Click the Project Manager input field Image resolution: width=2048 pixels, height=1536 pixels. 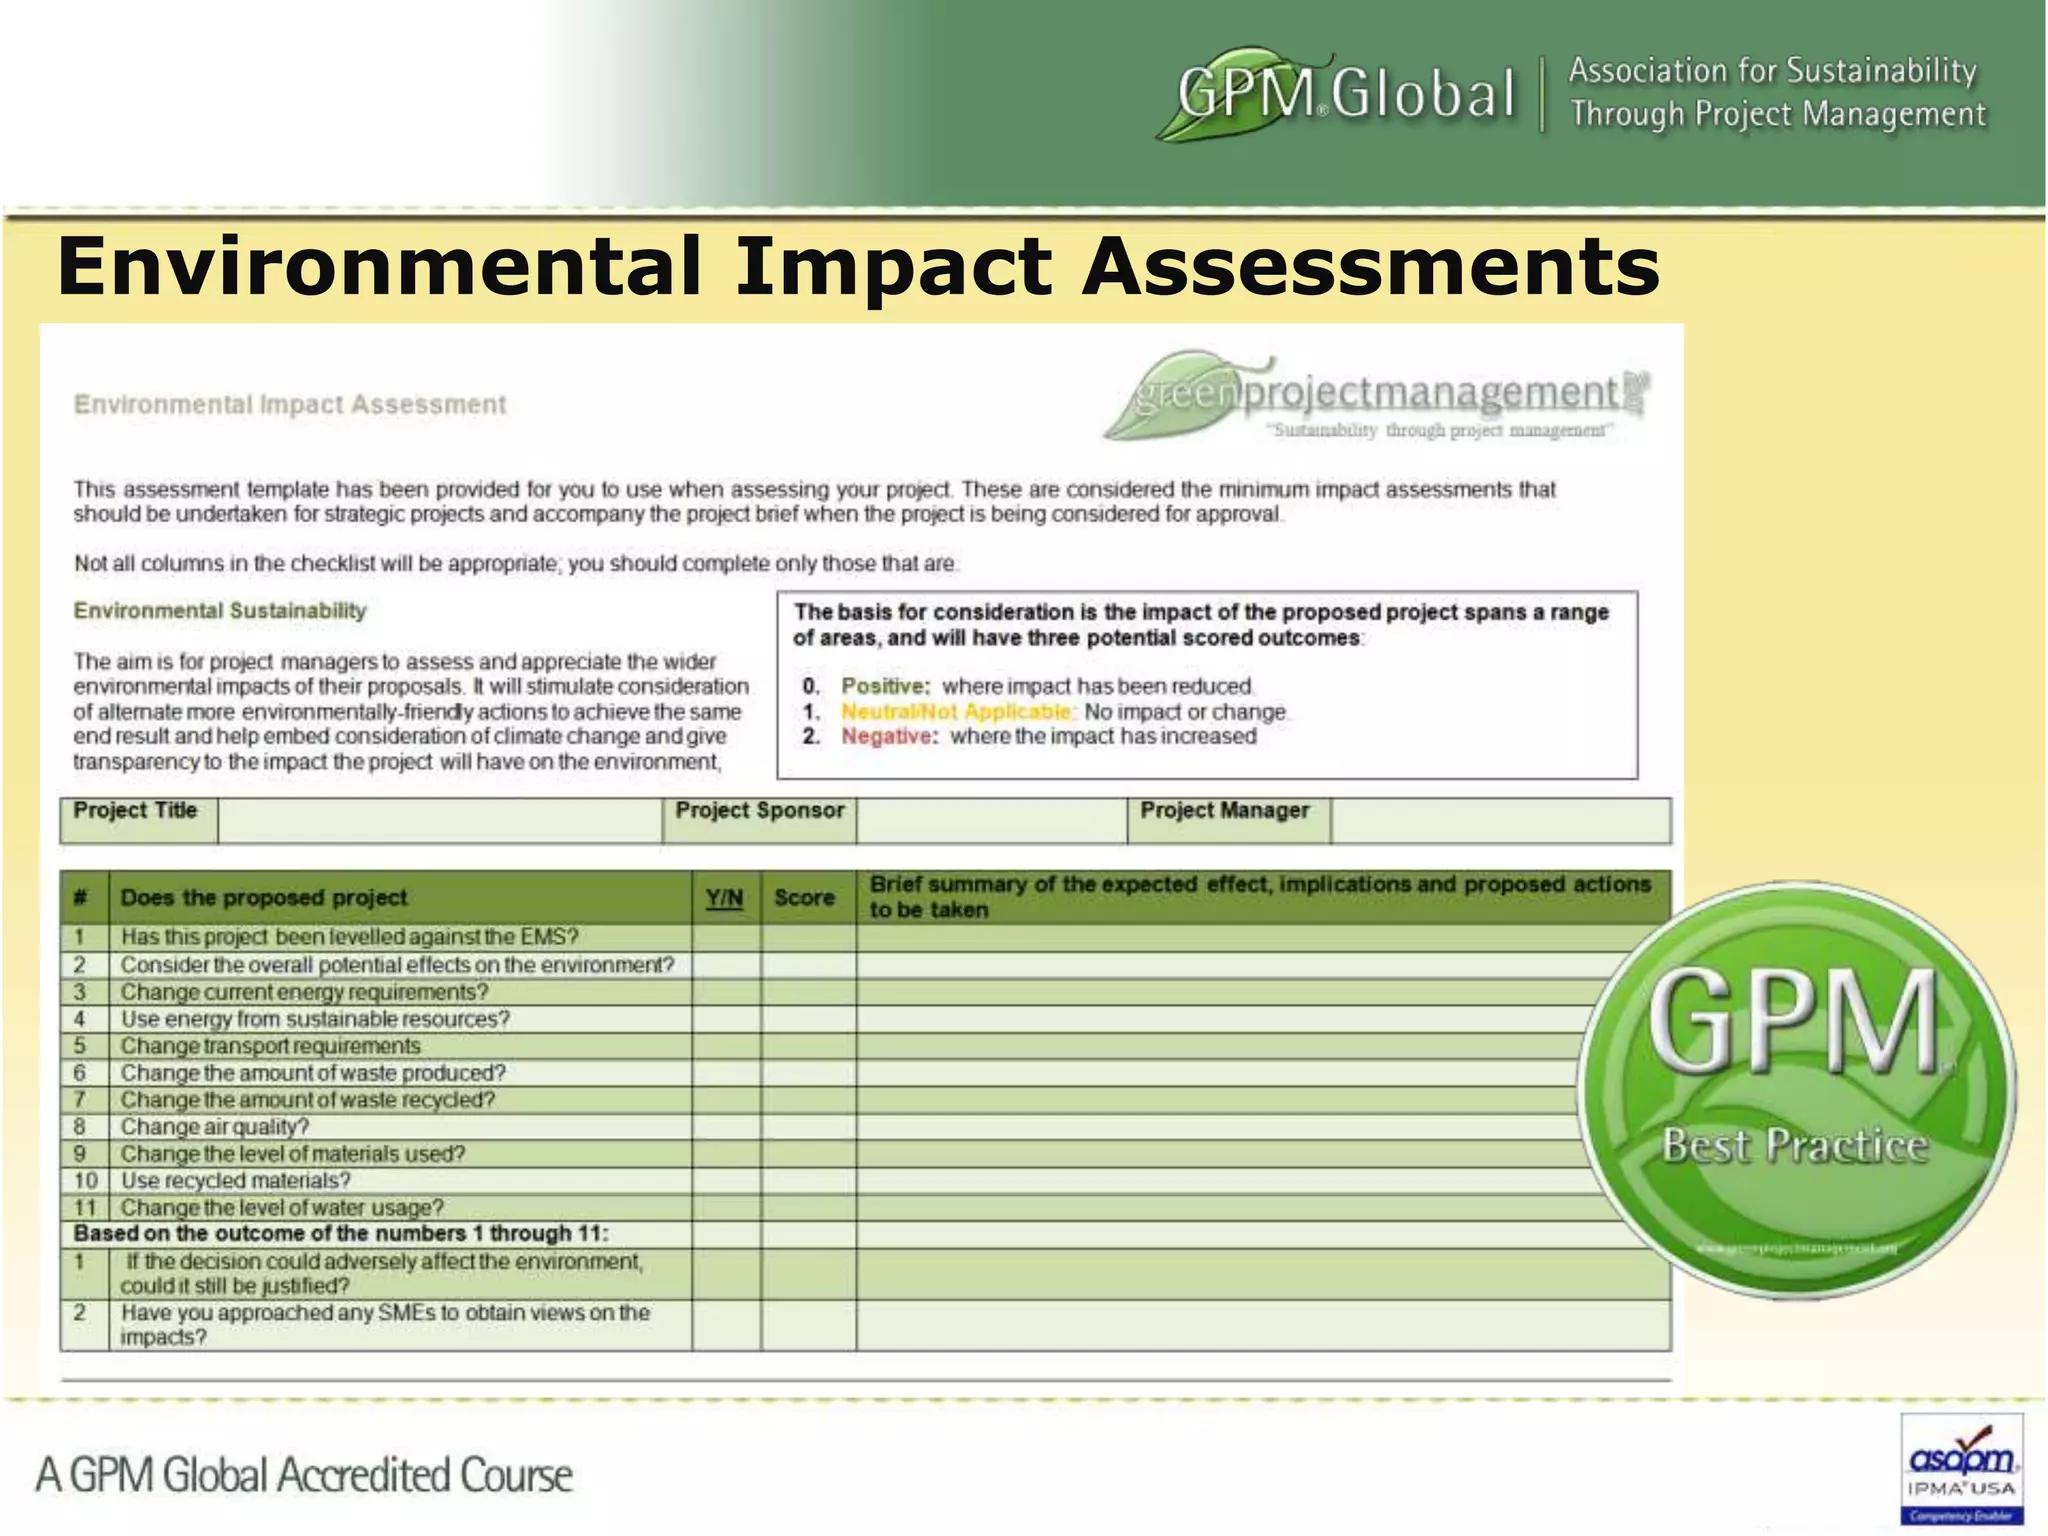click(1501, 820)
